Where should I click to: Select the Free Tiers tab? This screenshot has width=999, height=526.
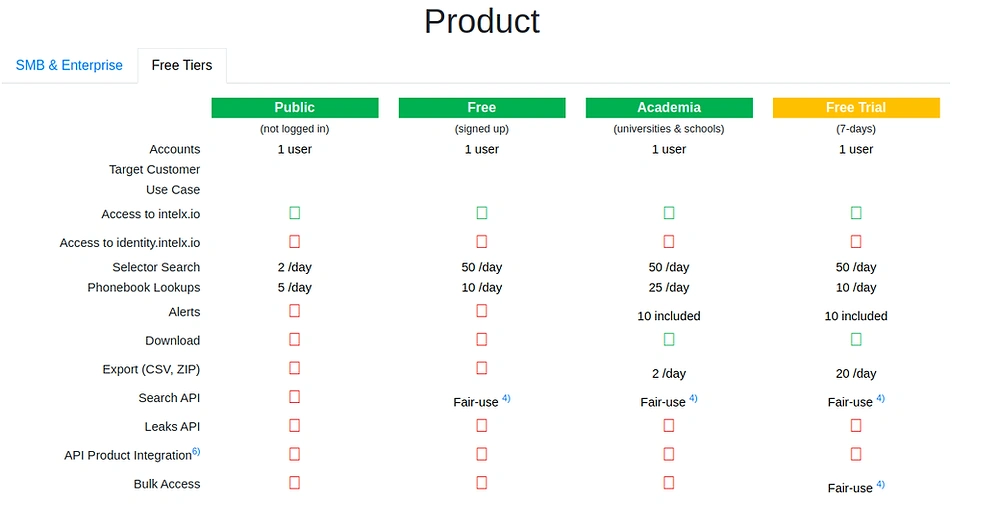(x=181, y=66)
